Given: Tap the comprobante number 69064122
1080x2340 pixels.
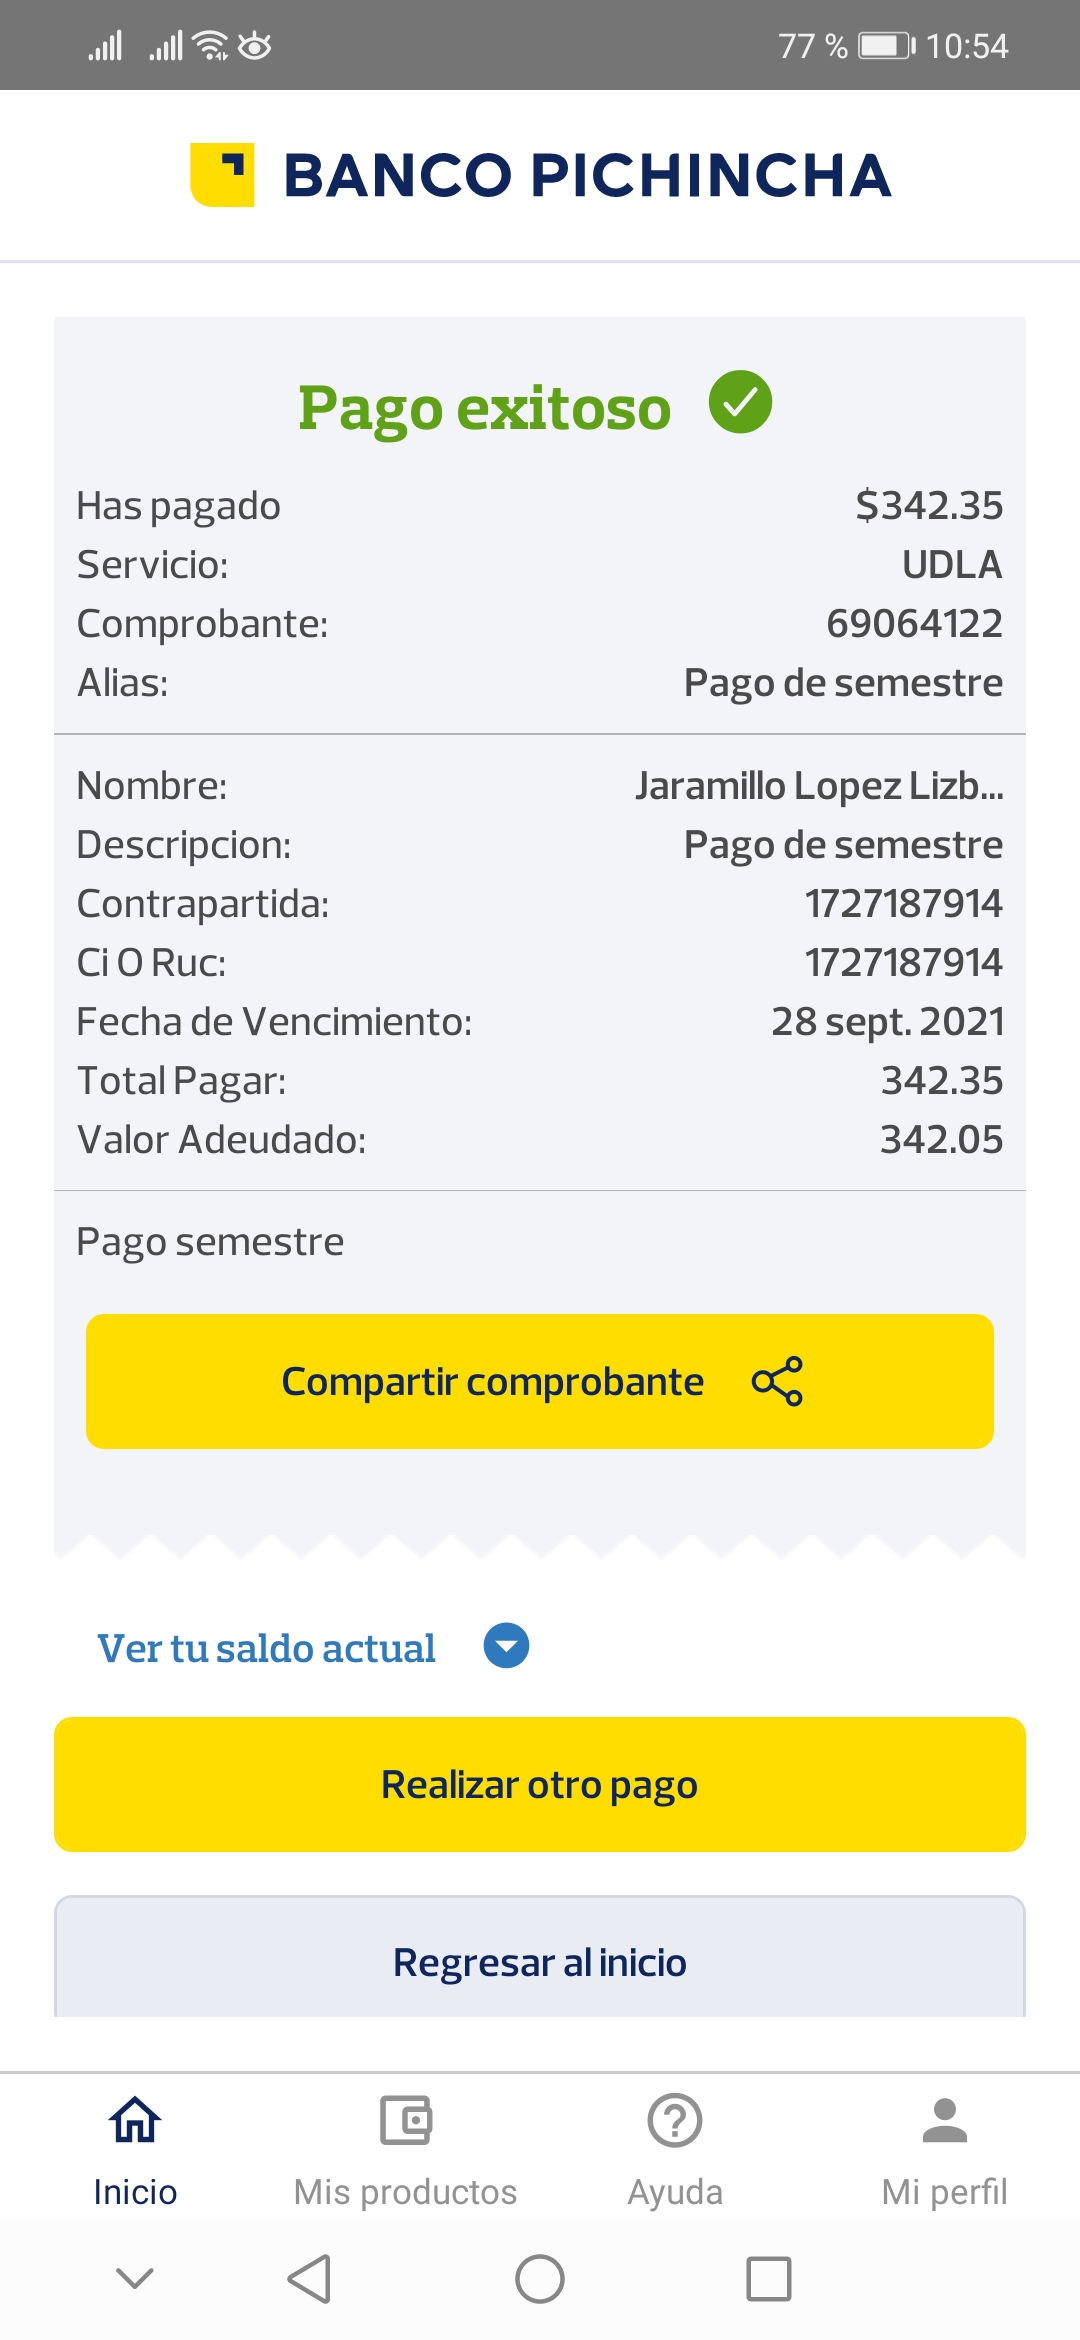Looking at the screenshot, I should (914, 624).
